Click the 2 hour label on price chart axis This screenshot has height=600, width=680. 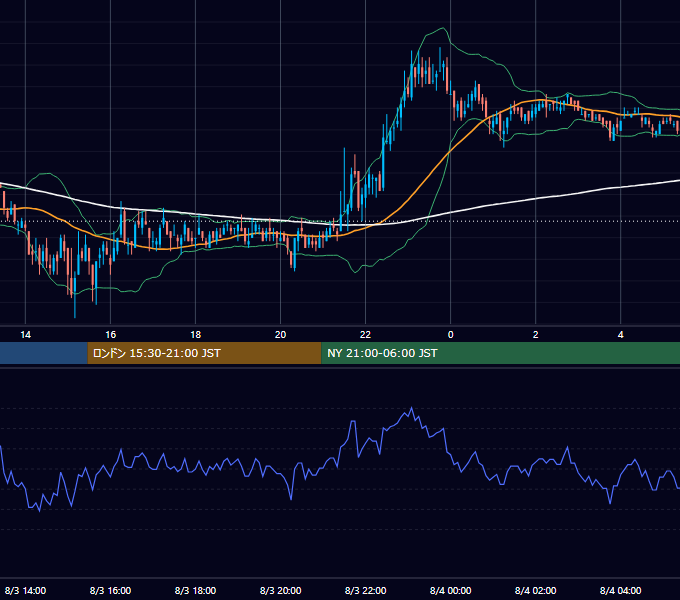[x=536, y=335]
